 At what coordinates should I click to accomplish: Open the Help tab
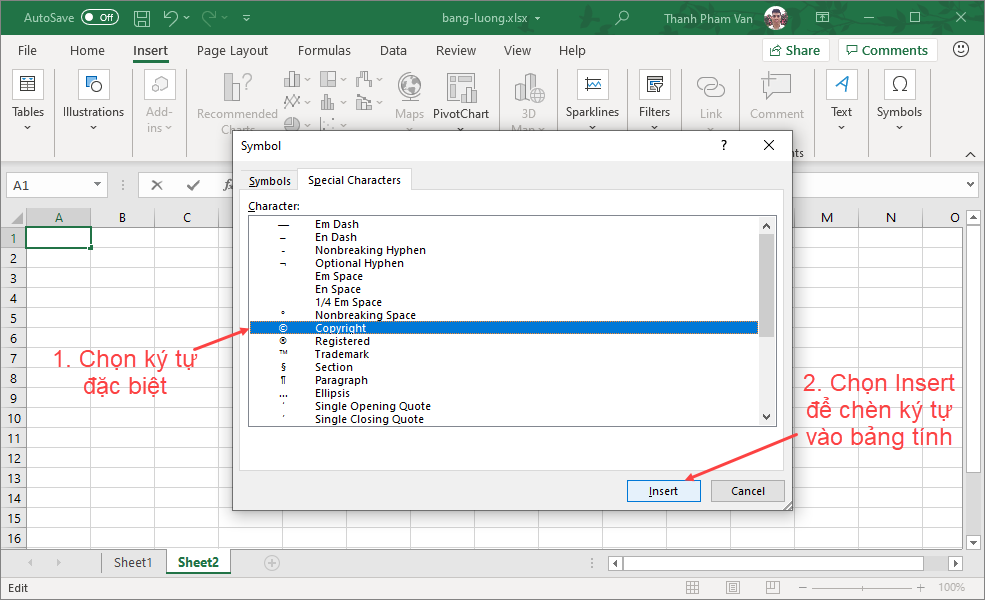point(572,50)
